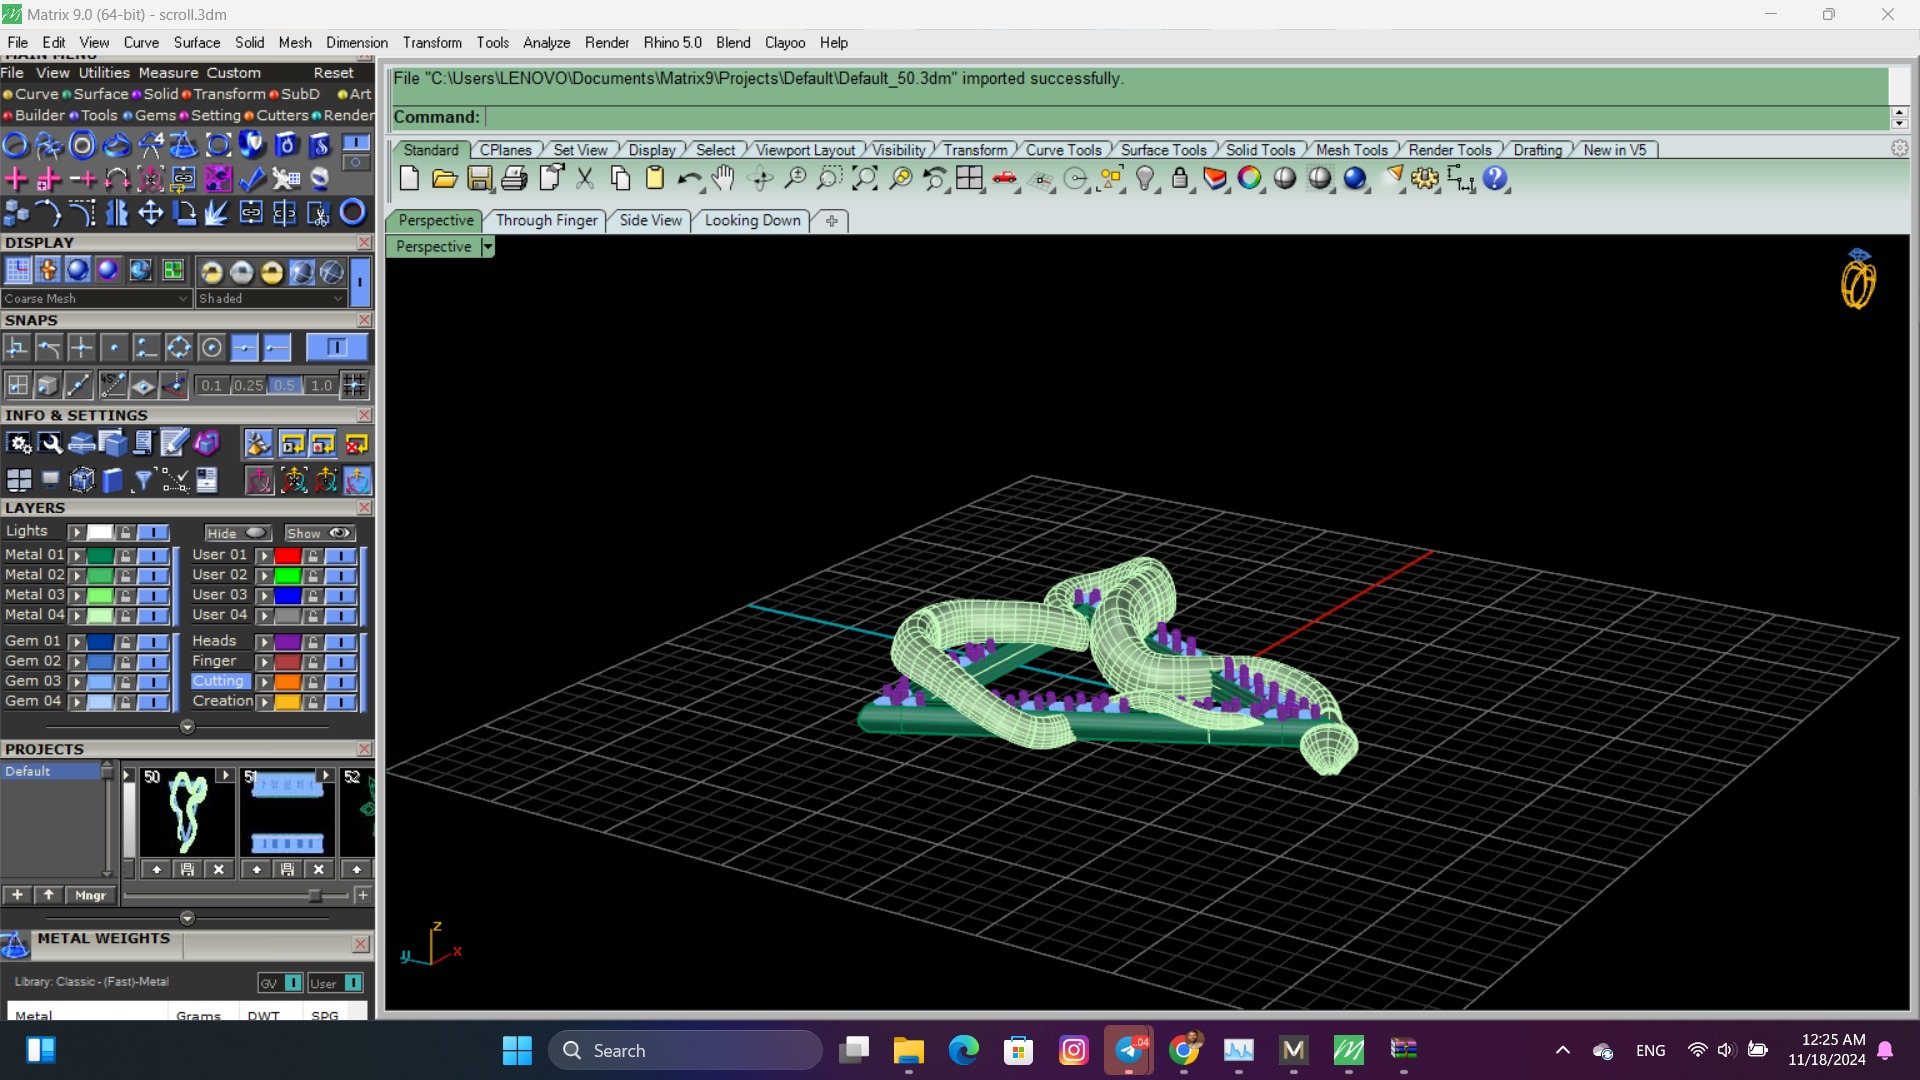Open the Clayoo menu

785,42
